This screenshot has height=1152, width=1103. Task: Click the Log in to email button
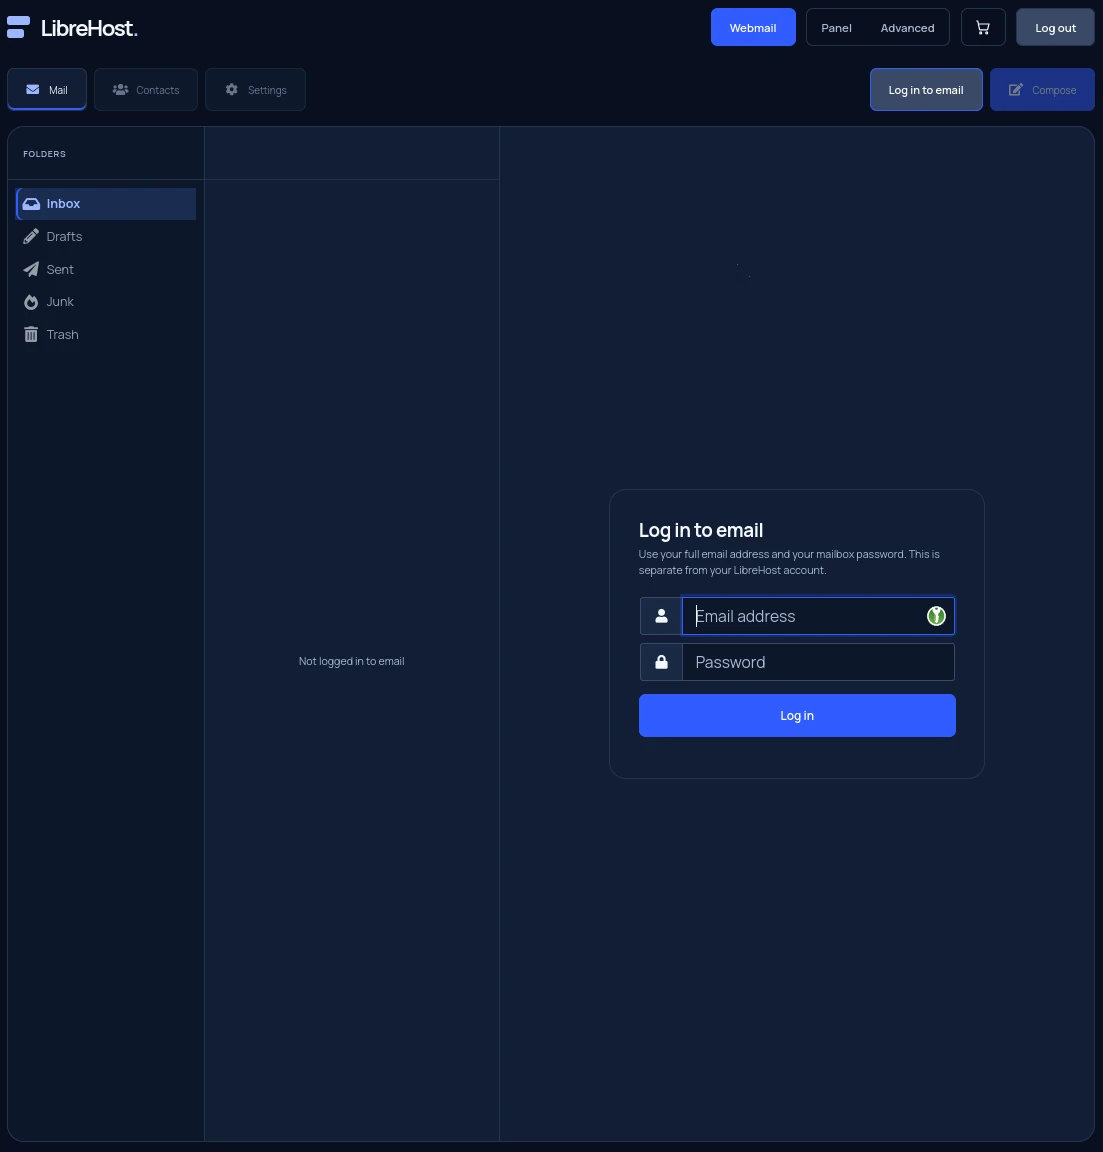926,90
